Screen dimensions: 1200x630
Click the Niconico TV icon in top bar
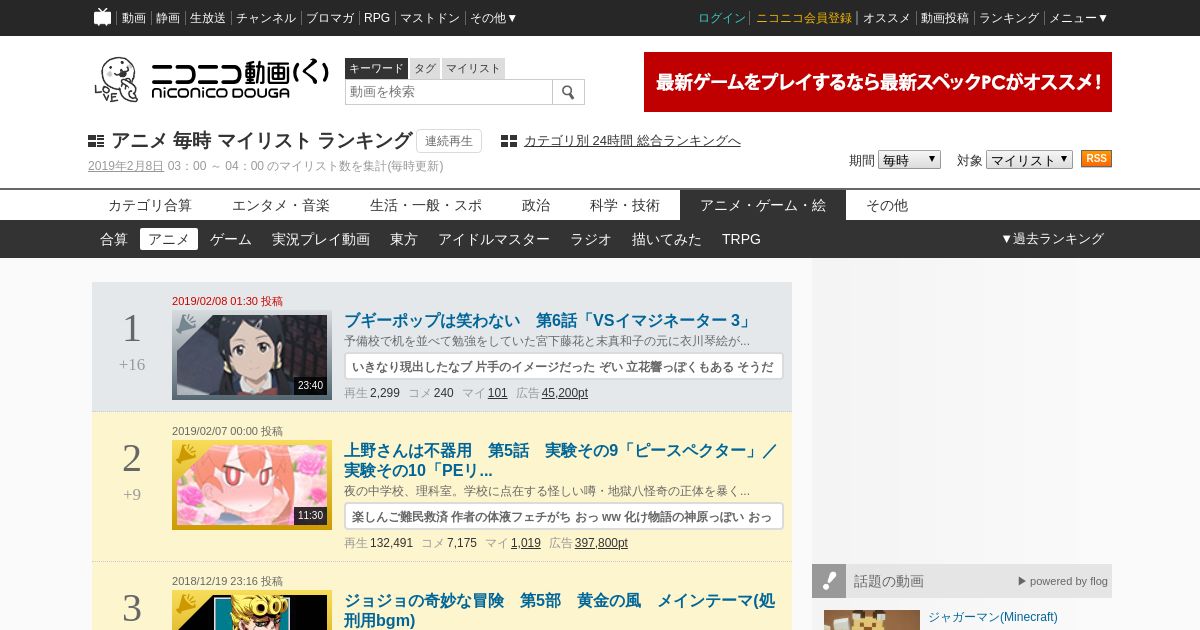point(102,17)
